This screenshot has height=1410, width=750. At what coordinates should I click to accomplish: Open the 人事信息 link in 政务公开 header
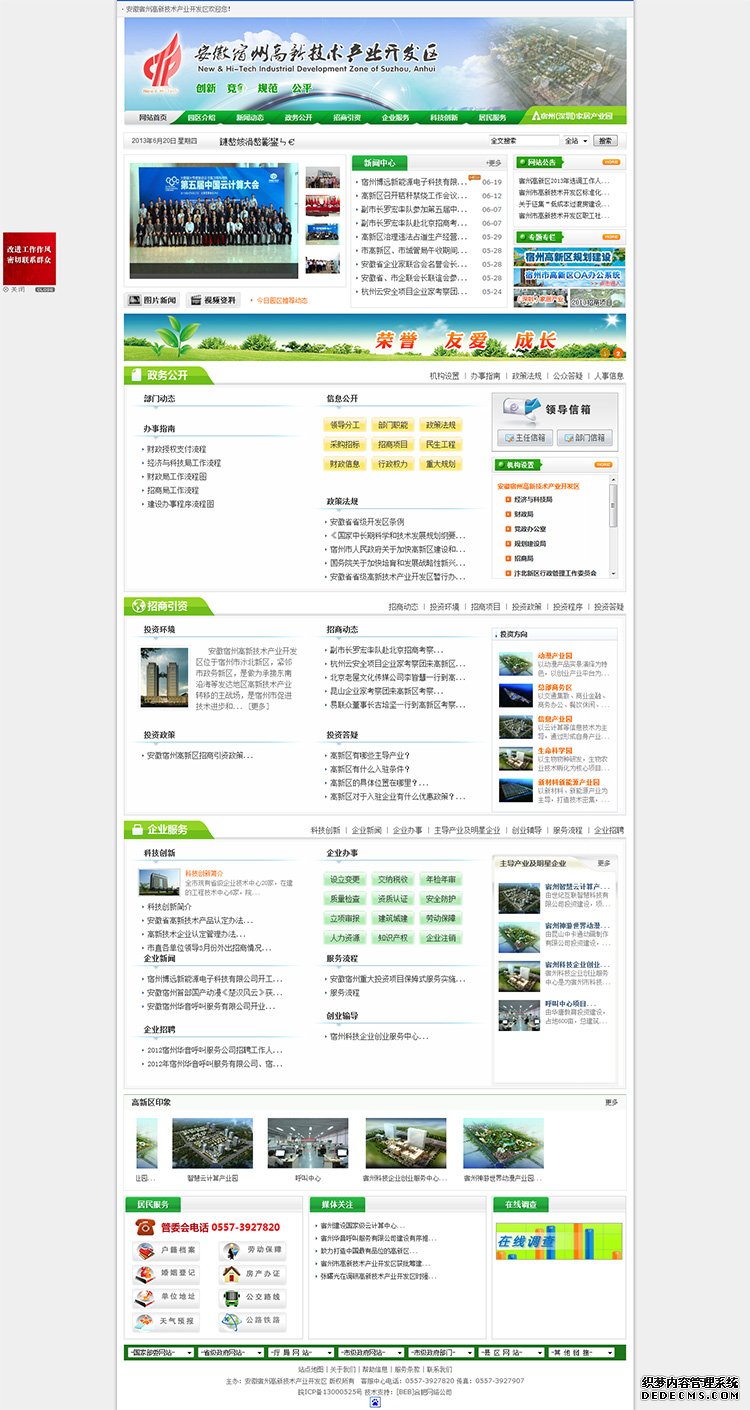click(609, 376)
